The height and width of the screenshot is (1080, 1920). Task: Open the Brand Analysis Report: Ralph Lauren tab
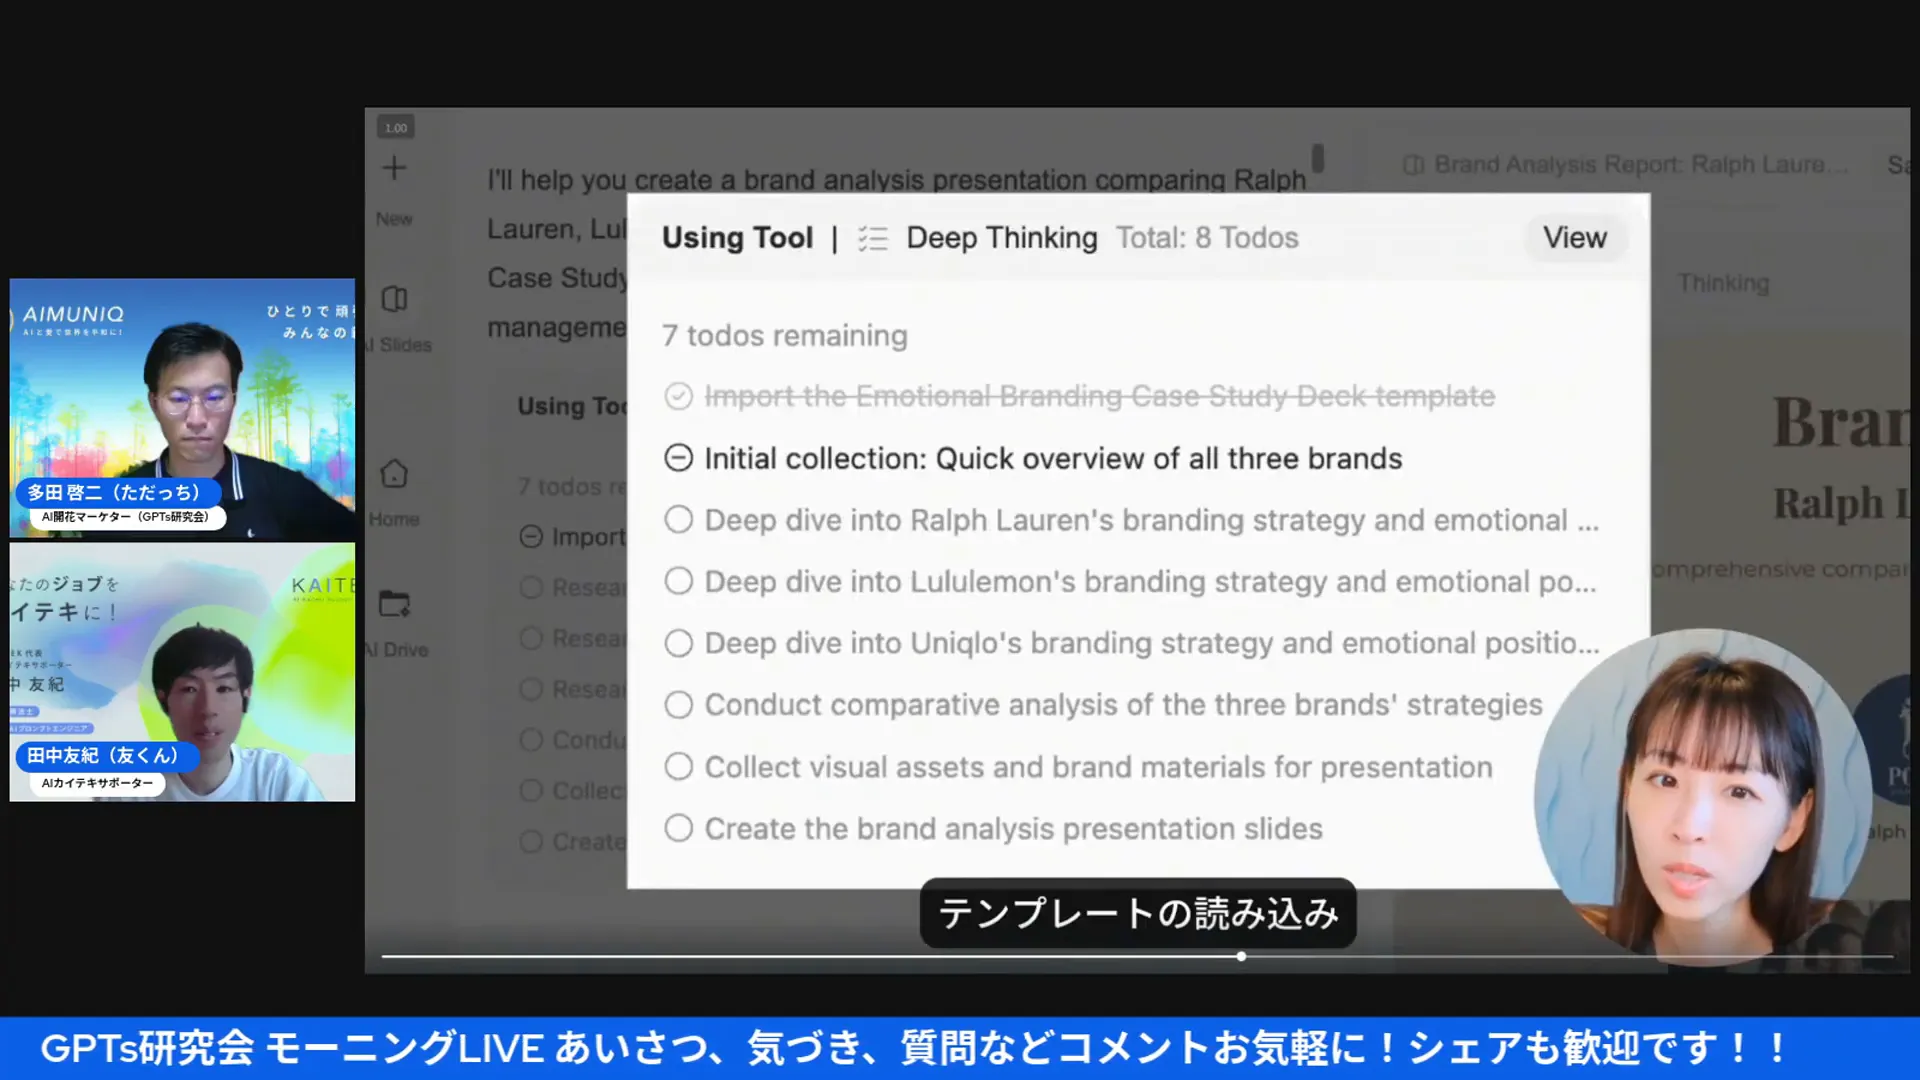click(1626, 165)
